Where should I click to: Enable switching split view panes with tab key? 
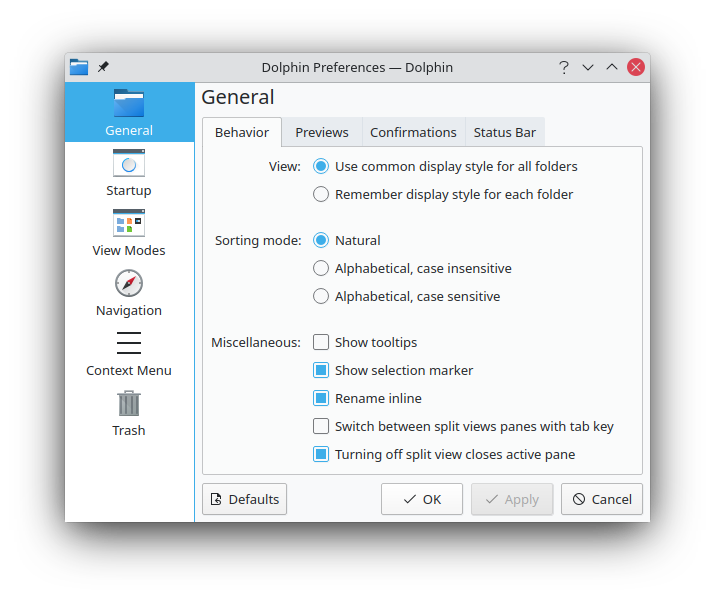click(x=321, y=426)
